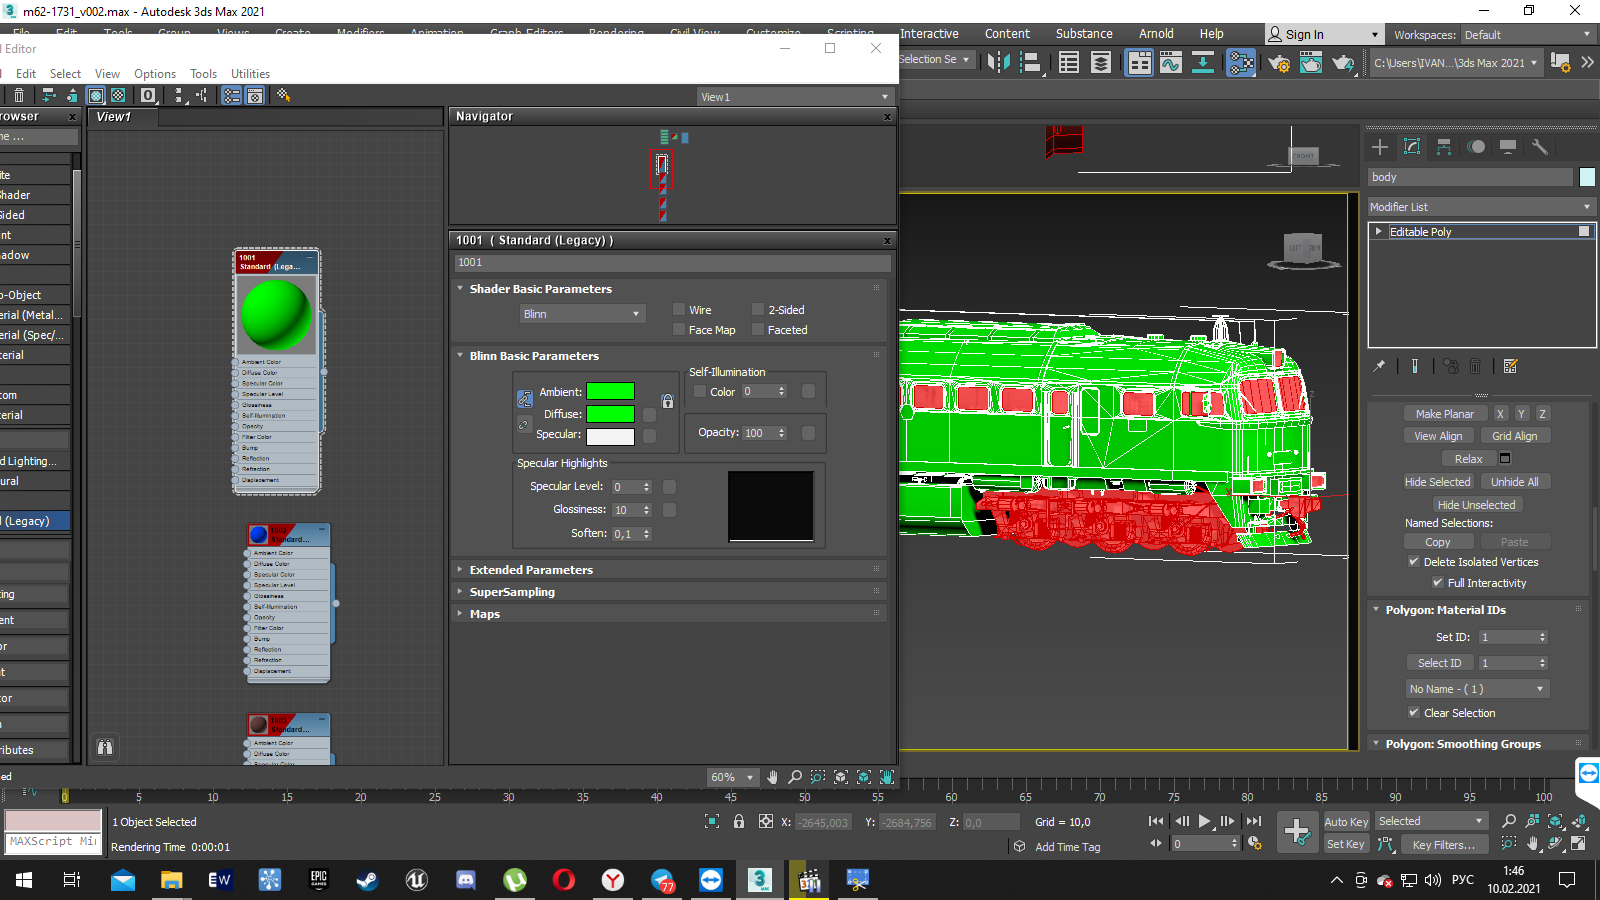Toggle the 2-Sided shader option

click(758, 310)
